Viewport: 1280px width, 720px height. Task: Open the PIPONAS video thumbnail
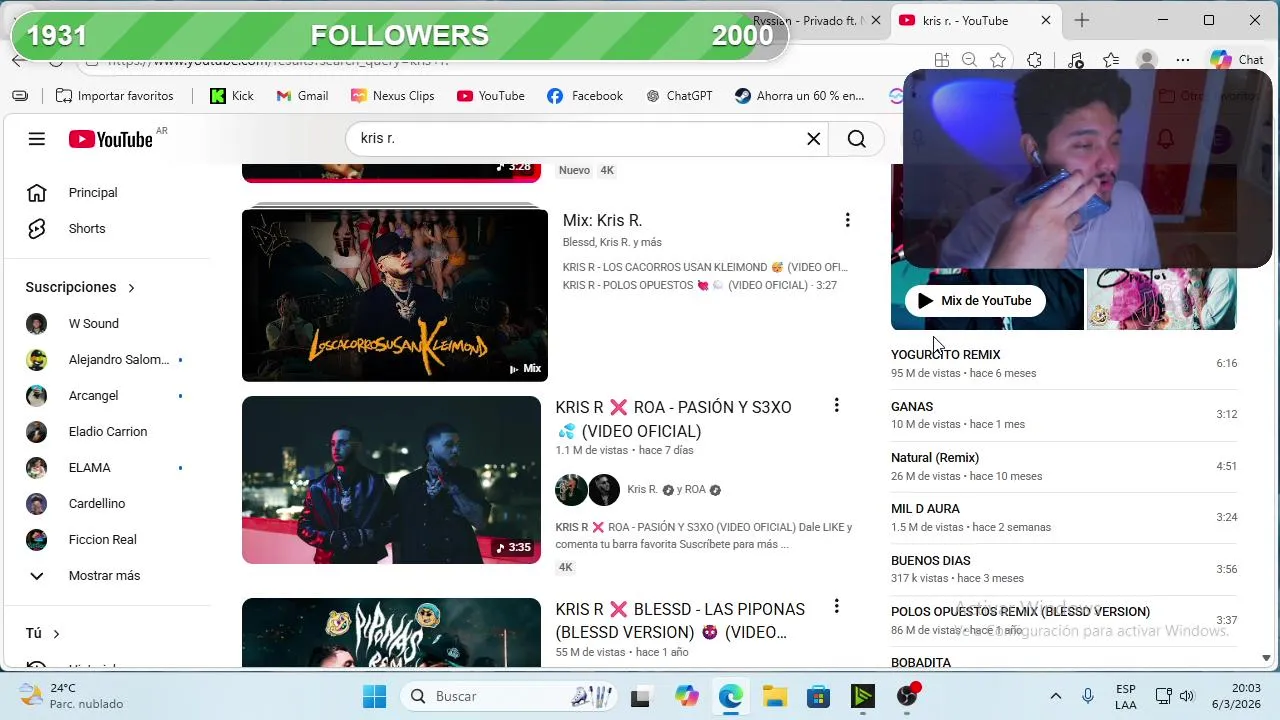(x=391, y=632)
